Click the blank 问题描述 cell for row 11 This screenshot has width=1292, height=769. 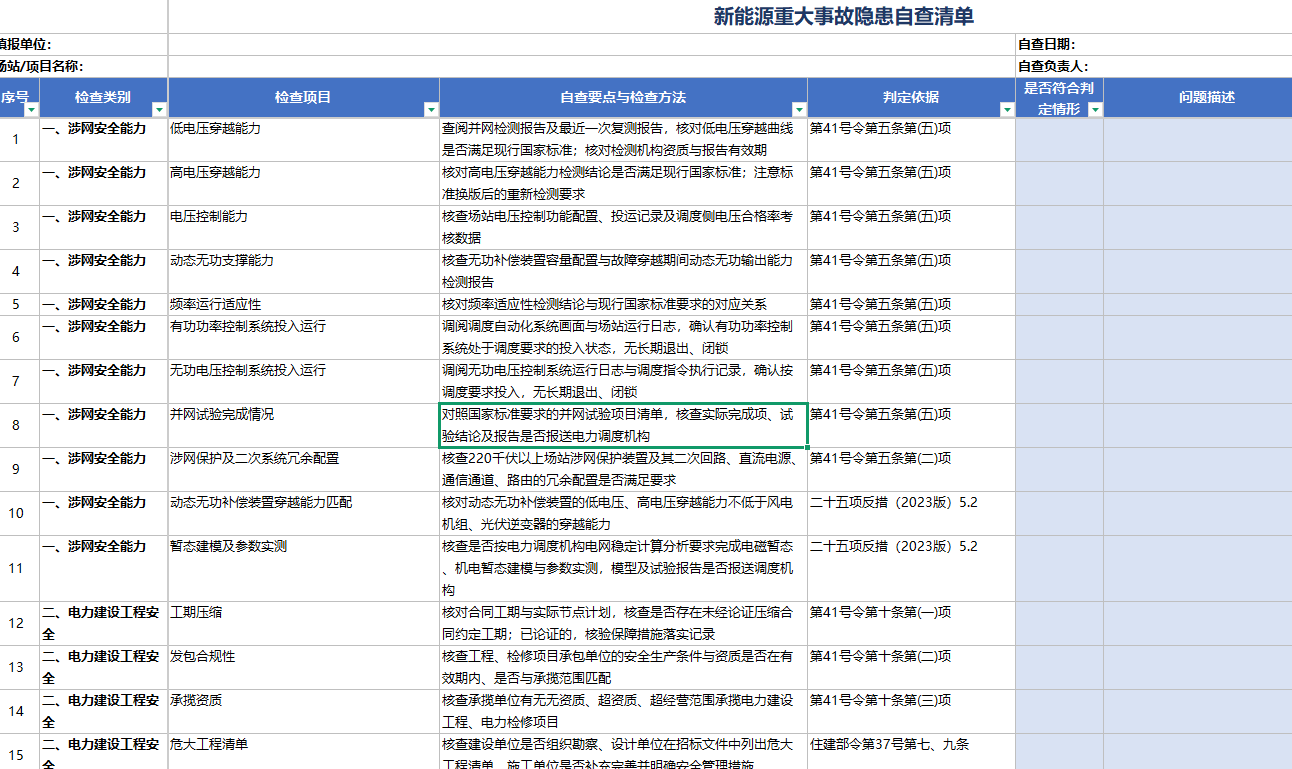pyautogui.click(x=1198, y=568)
